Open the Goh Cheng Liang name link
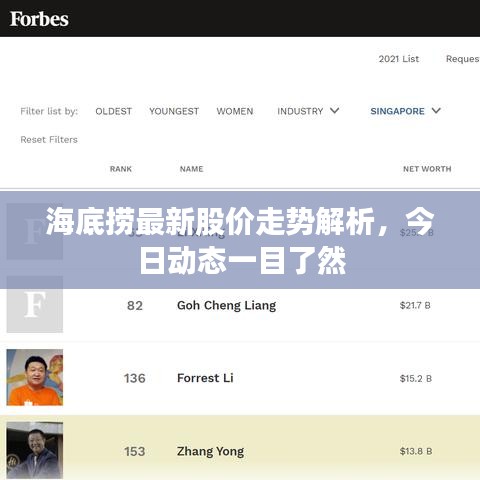 pyautogui.click(x=226, y=306)
